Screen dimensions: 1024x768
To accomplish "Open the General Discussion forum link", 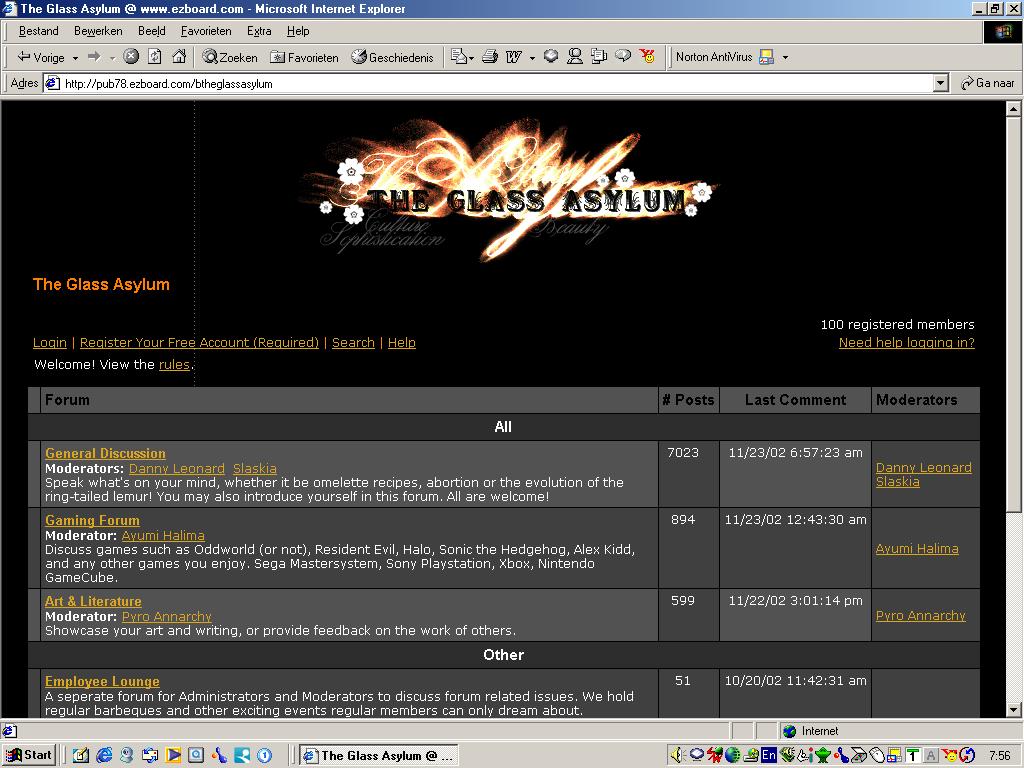I will click(x=105, y=453).
